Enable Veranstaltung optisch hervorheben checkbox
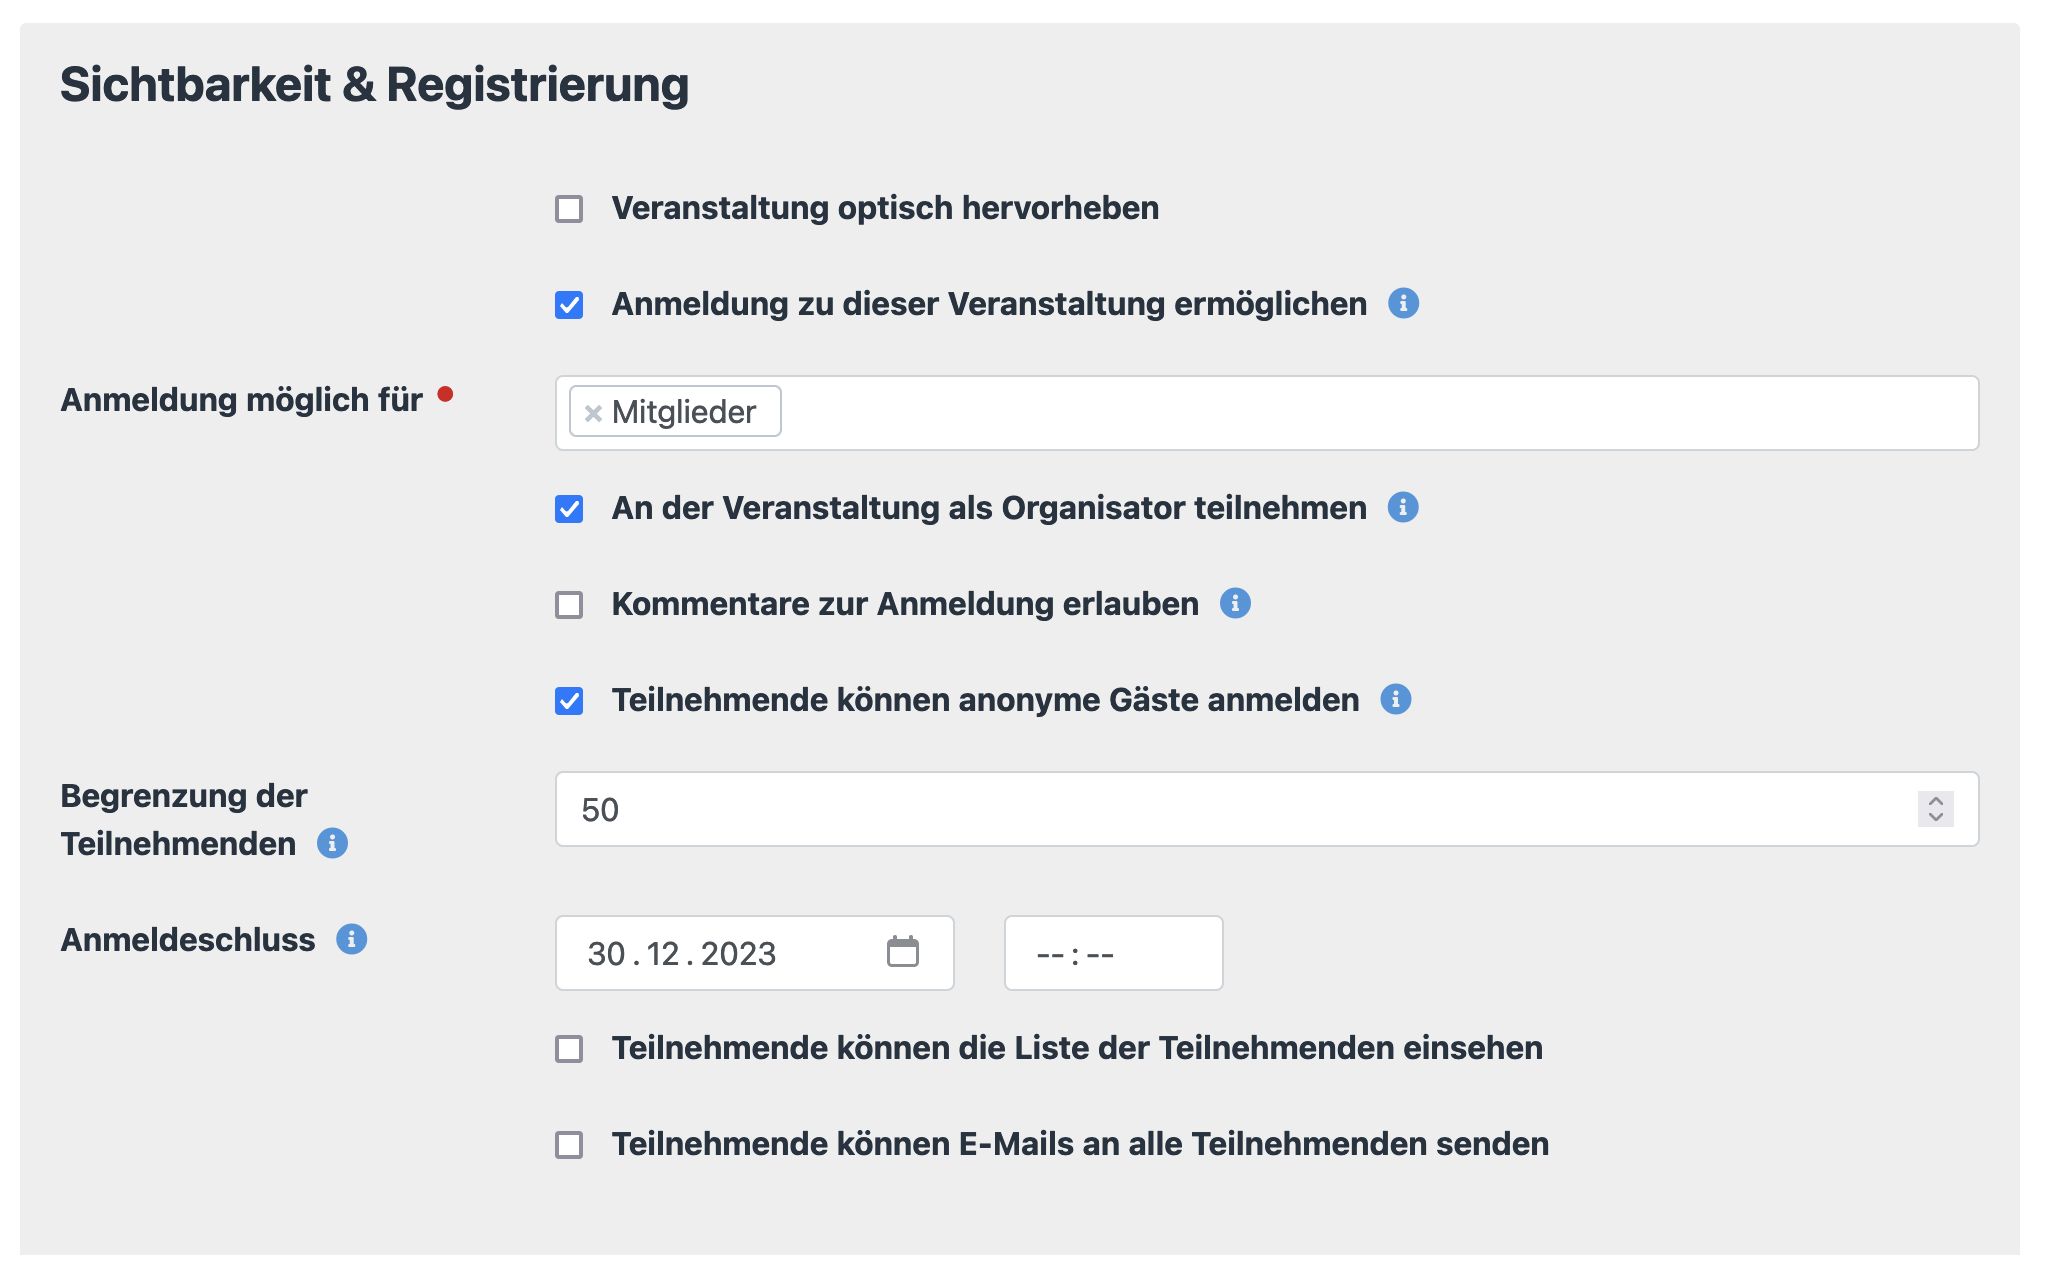This screenshot has height=1278, width=2048. (569, 209)
